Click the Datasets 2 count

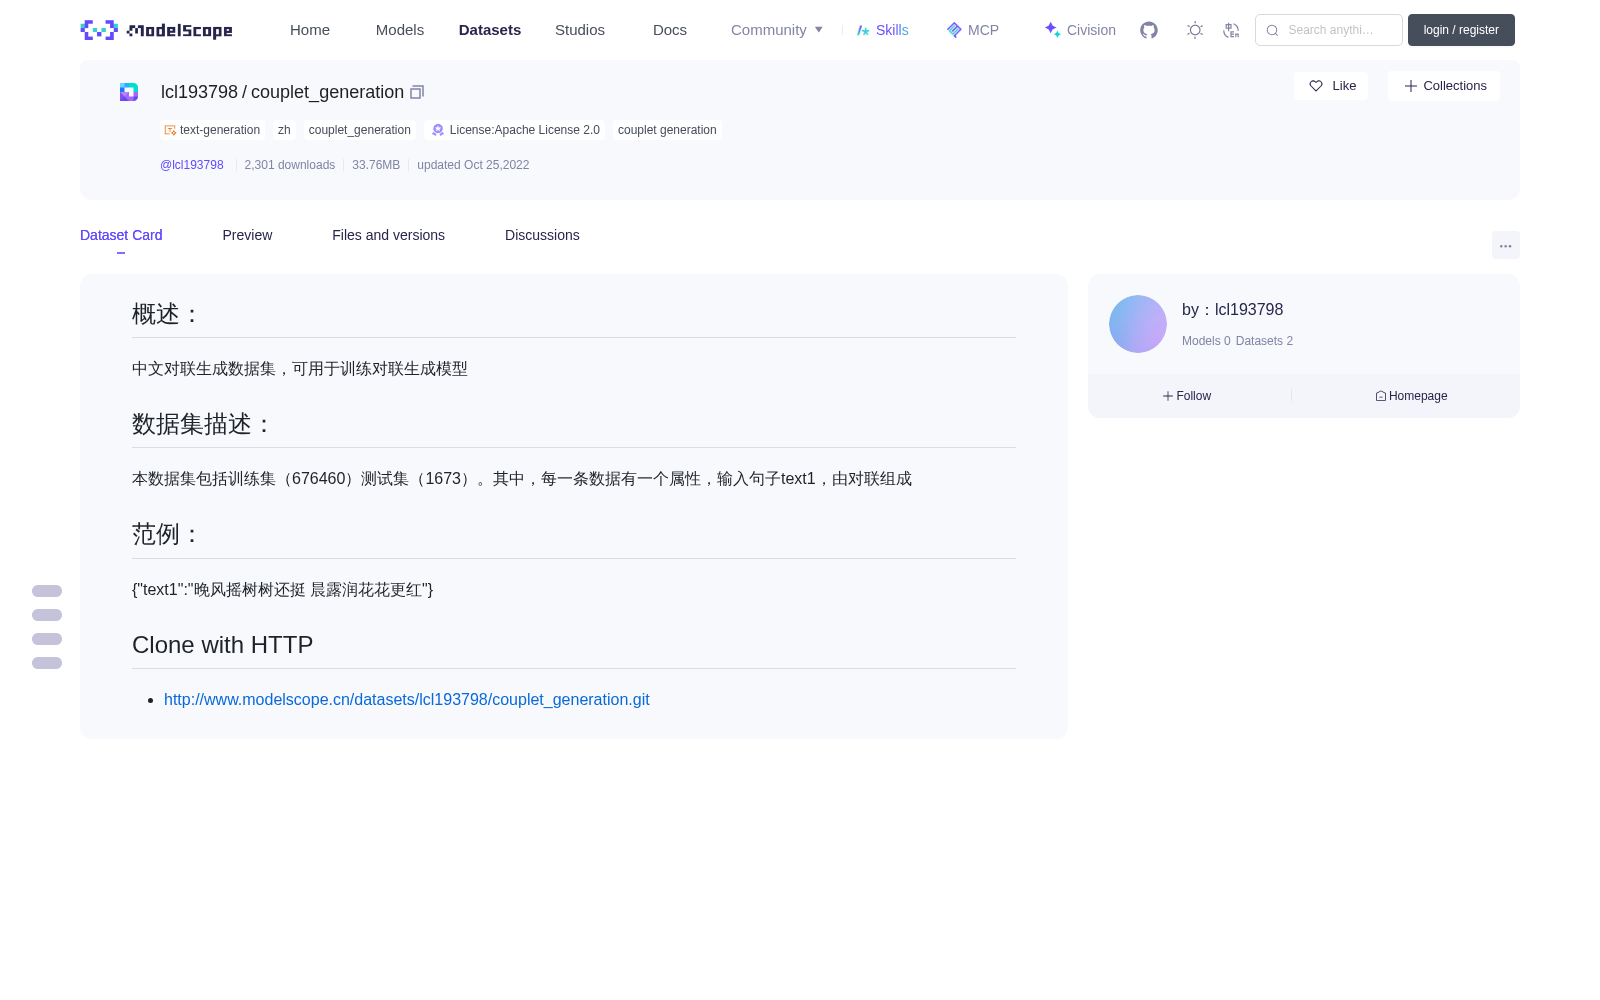point(1264,341)
